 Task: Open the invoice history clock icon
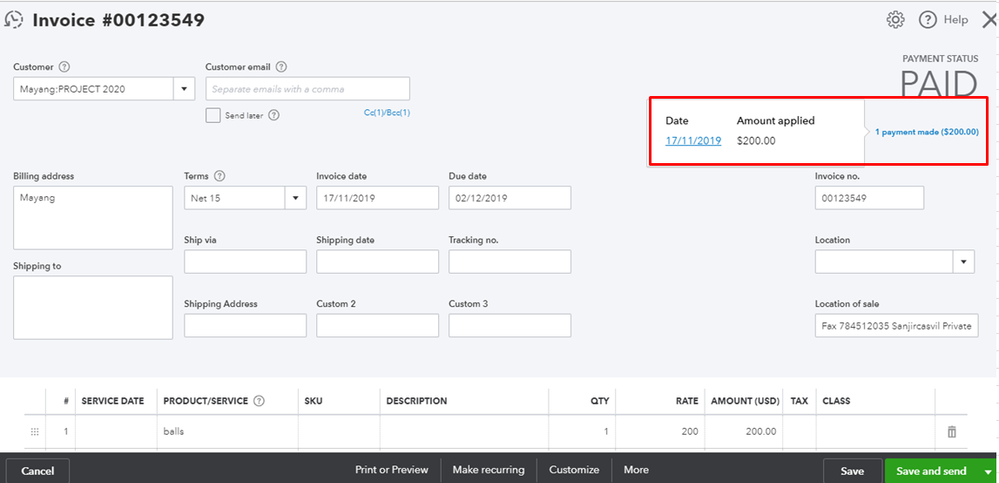(x=14, y=20)
